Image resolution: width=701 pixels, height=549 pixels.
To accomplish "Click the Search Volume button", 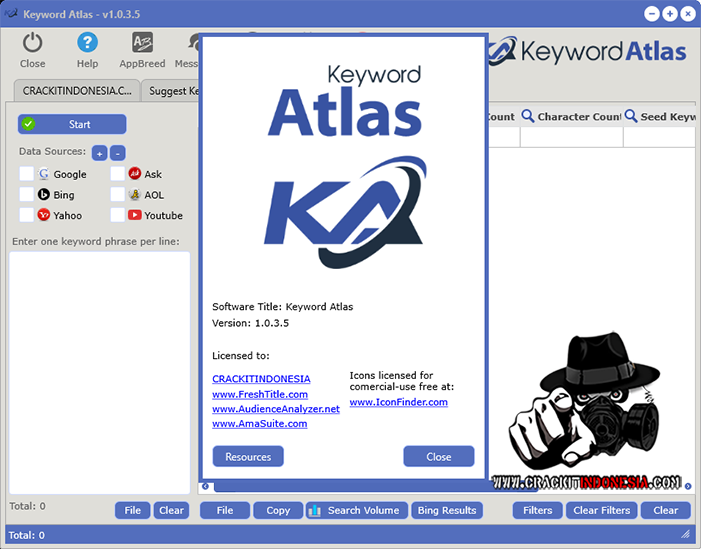I will 356,510.
